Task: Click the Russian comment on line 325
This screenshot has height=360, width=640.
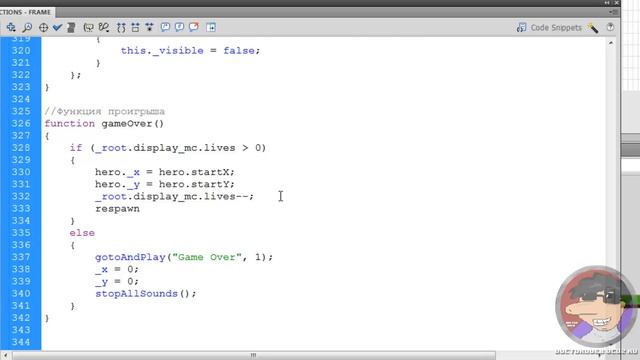Action: tap(104, 111)
